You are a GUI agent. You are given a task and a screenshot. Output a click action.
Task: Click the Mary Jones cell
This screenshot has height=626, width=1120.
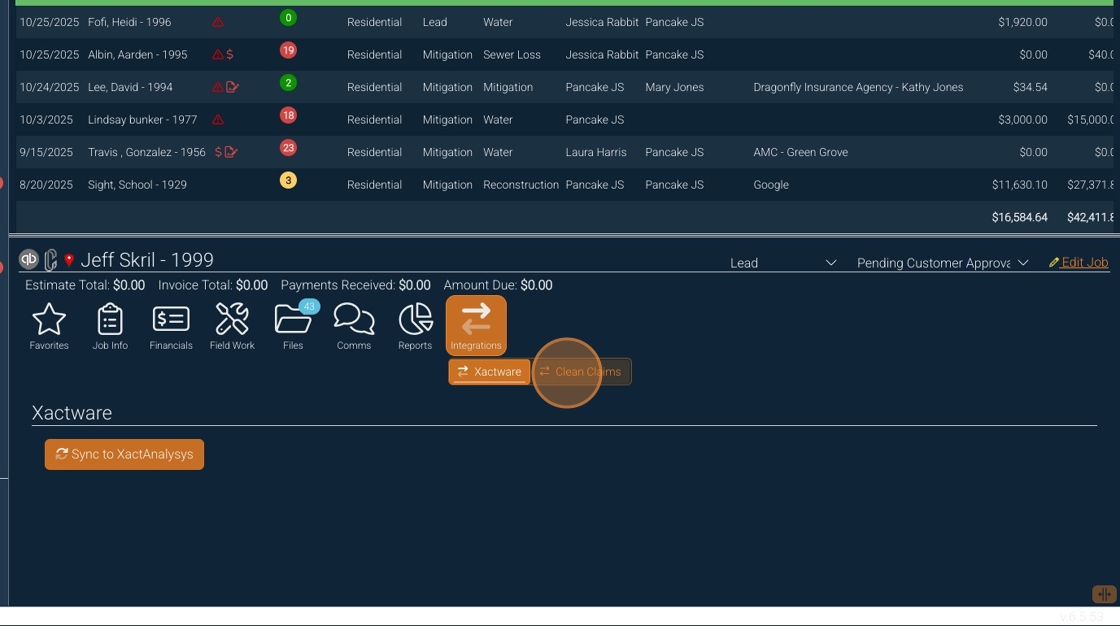[x=674, y=87]
